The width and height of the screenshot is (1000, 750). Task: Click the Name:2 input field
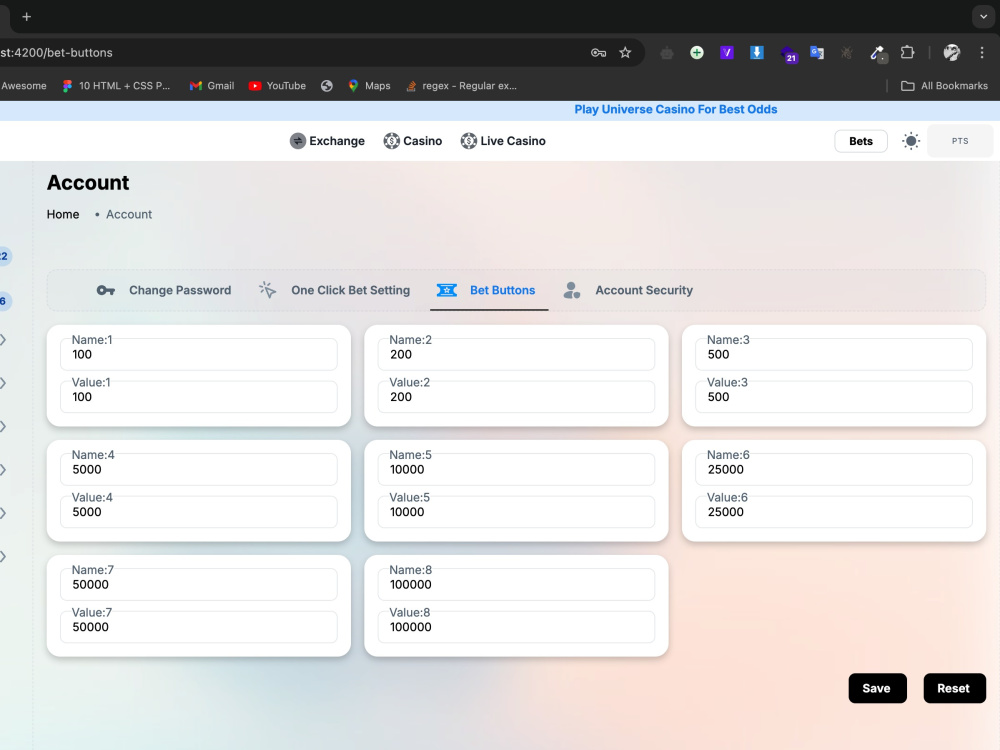point(516,354)
